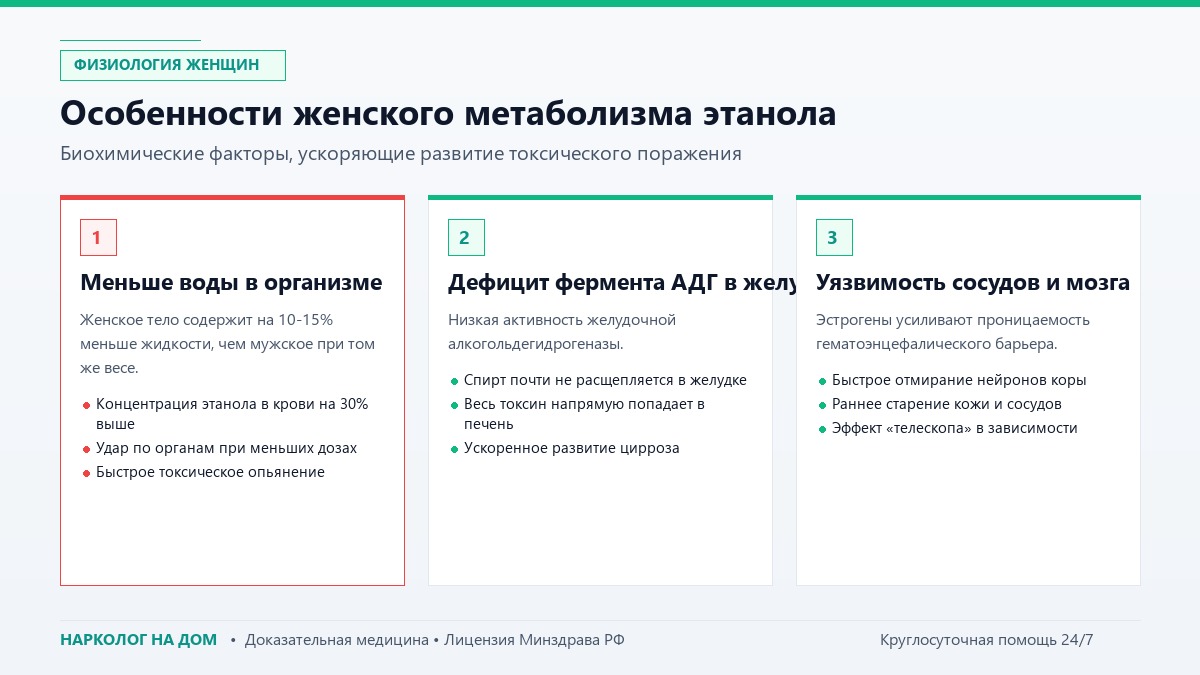Click paragraph Женское тело содержит на 10-15%
Image resolution: width=1200 pixels, height=675 pixels.
[x=228, y=344]
